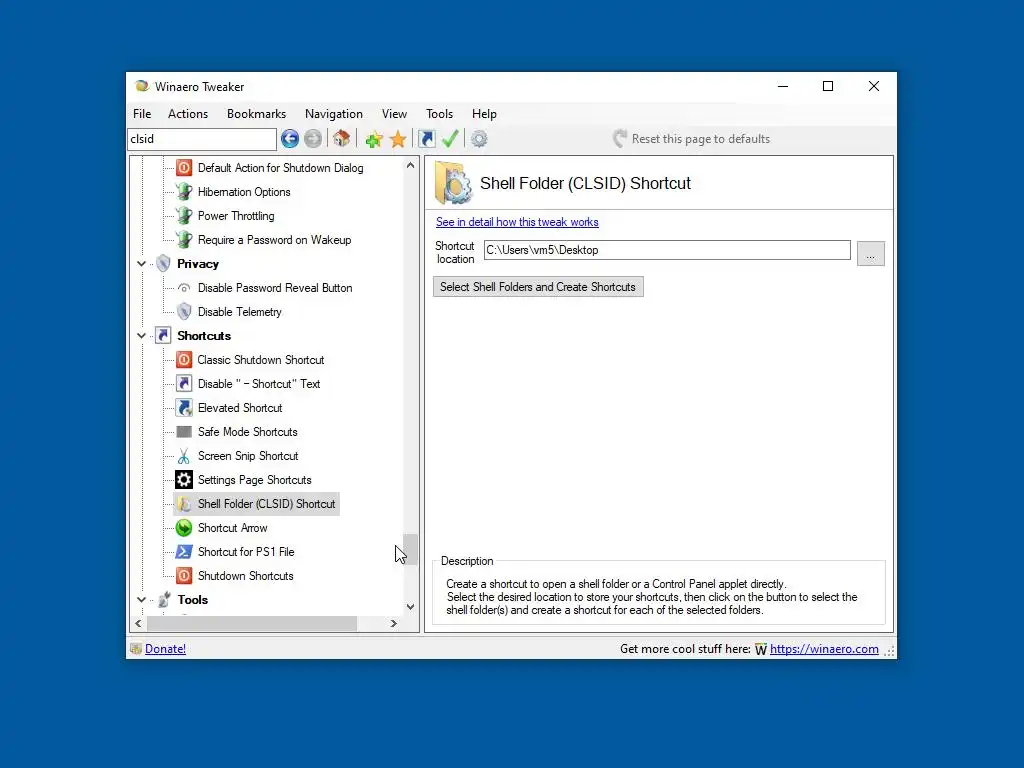Click the Disable Shortcut Text icon
This screenshot has width=1024, height=768.
pyautogui.click(x=184, y=384)
